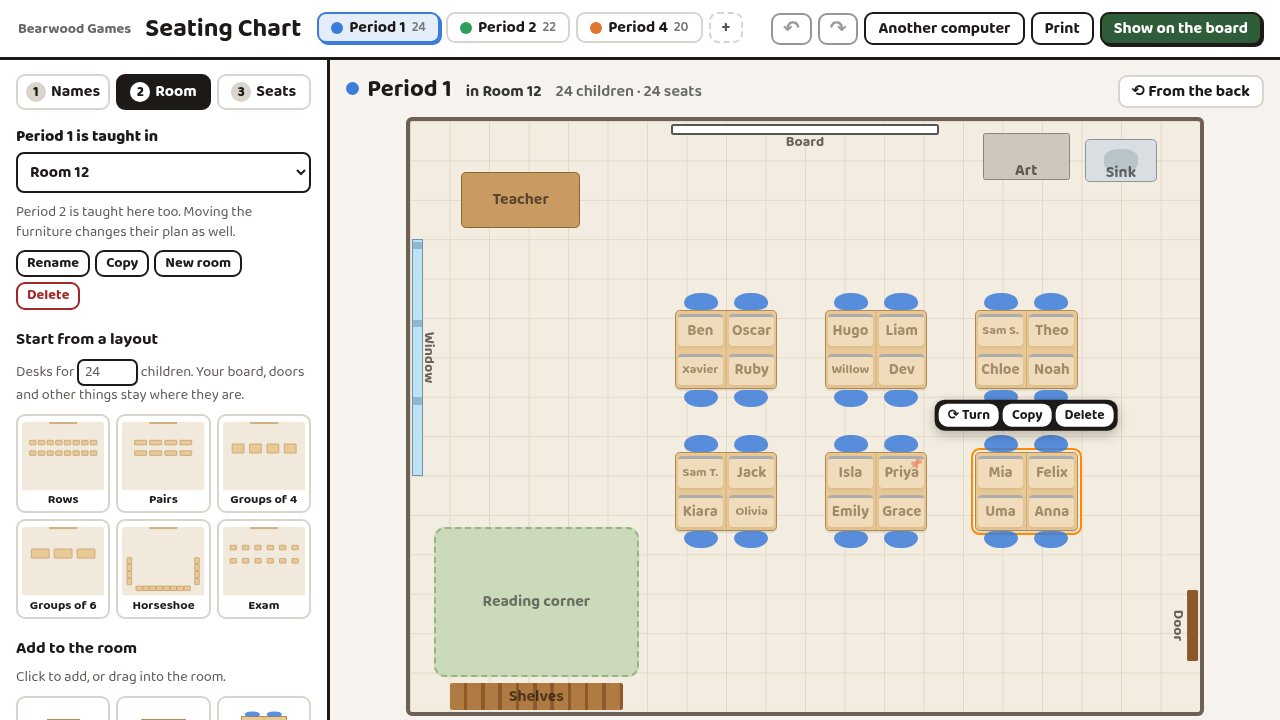
Task: Open the room selection dropdown
Action: (x=163, y=172)
